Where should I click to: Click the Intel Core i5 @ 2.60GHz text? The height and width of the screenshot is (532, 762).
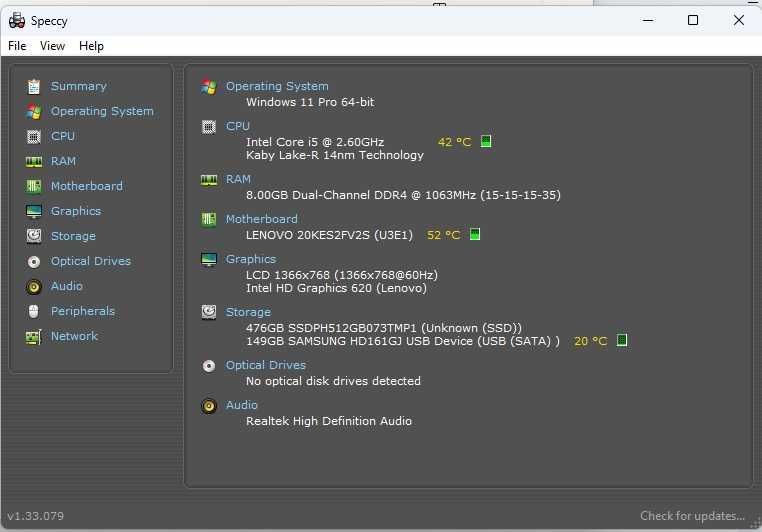tap(315, 142)
